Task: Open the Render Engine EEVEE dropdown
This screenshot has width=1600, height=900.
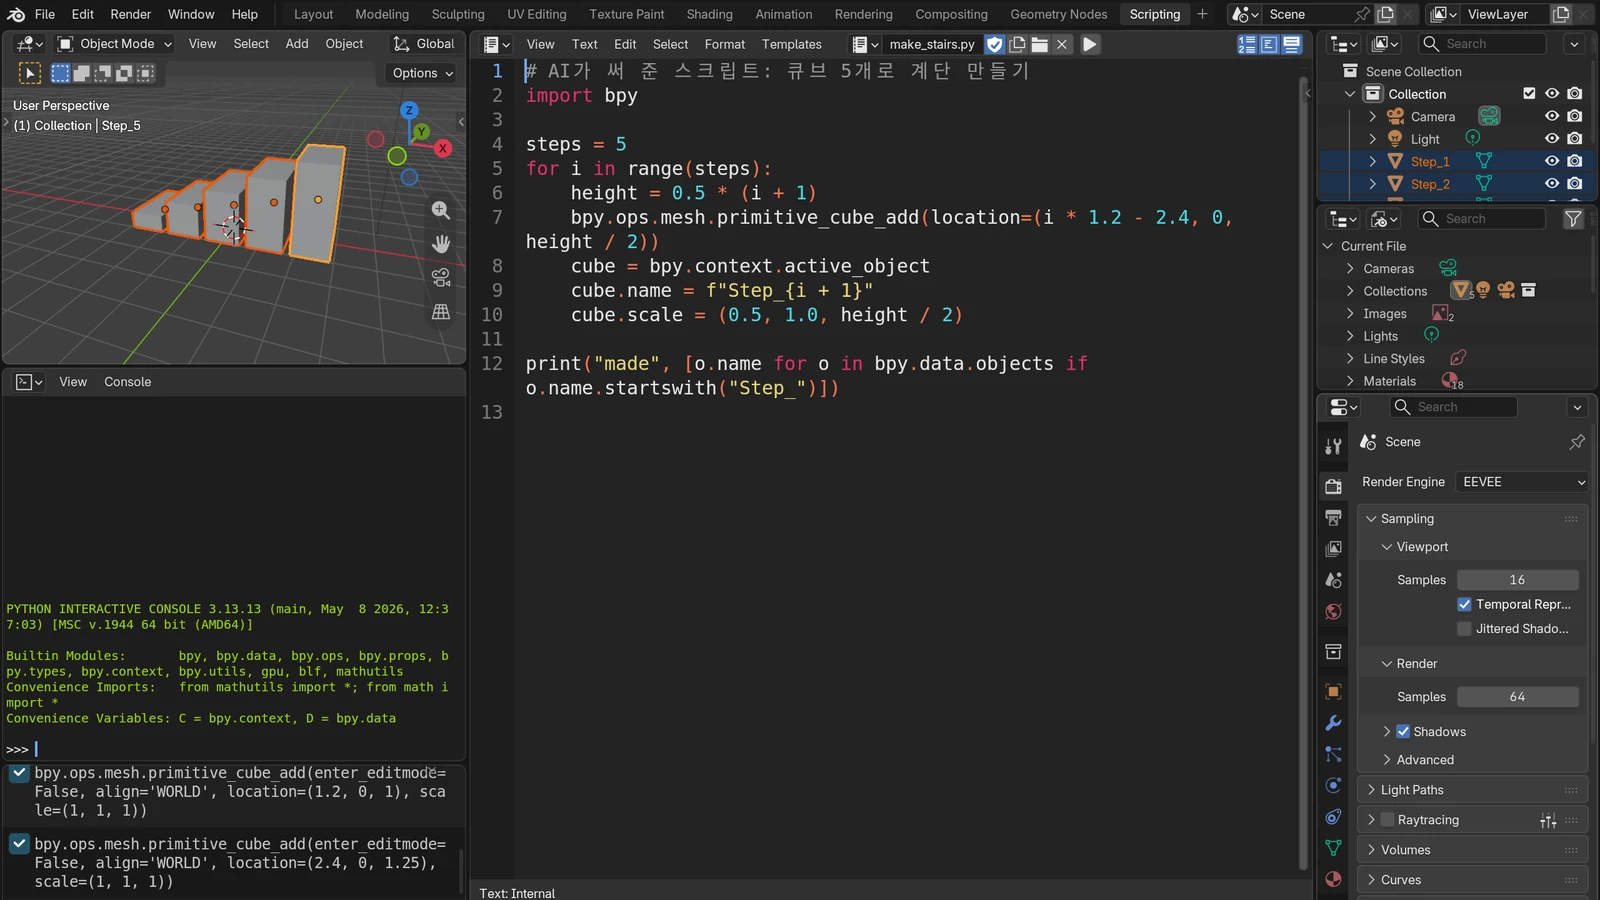Action: point(1522,482)
